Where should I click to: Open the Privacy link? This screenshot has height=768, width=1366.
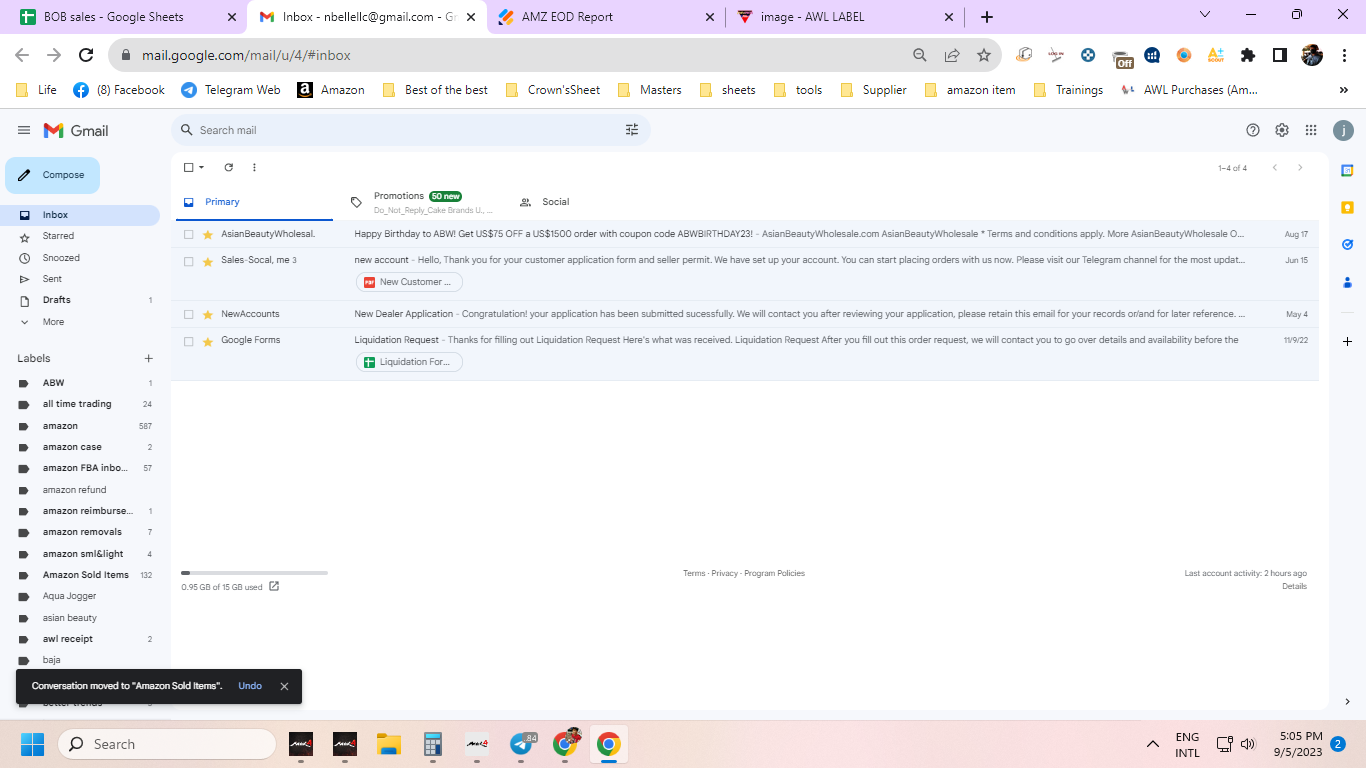[x=725, y=573]
